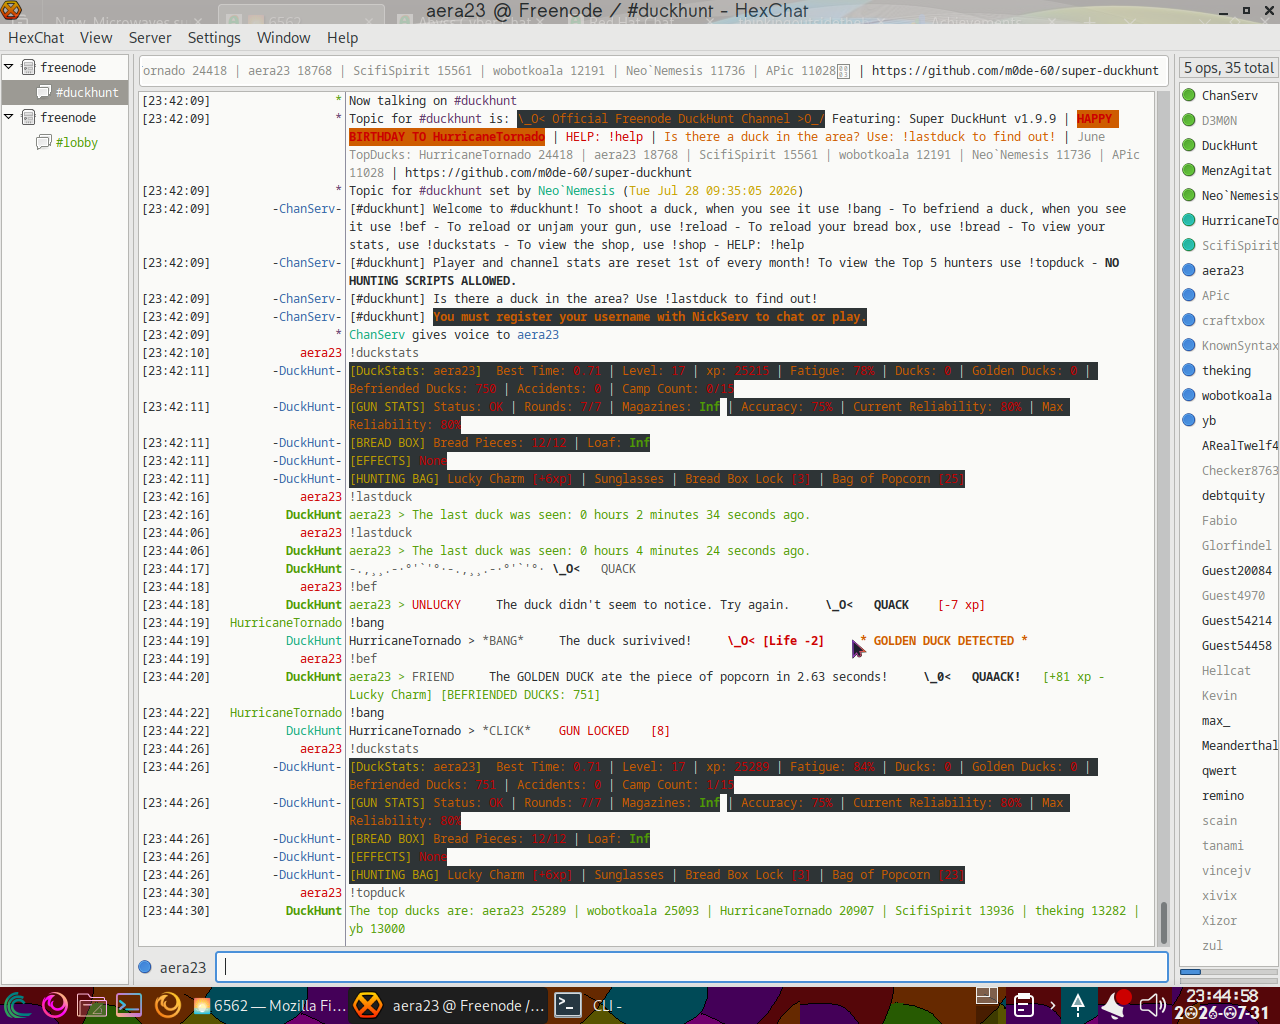Open github super-duckhunt link in chat log

pyautogui.click(x=548, y=173)
